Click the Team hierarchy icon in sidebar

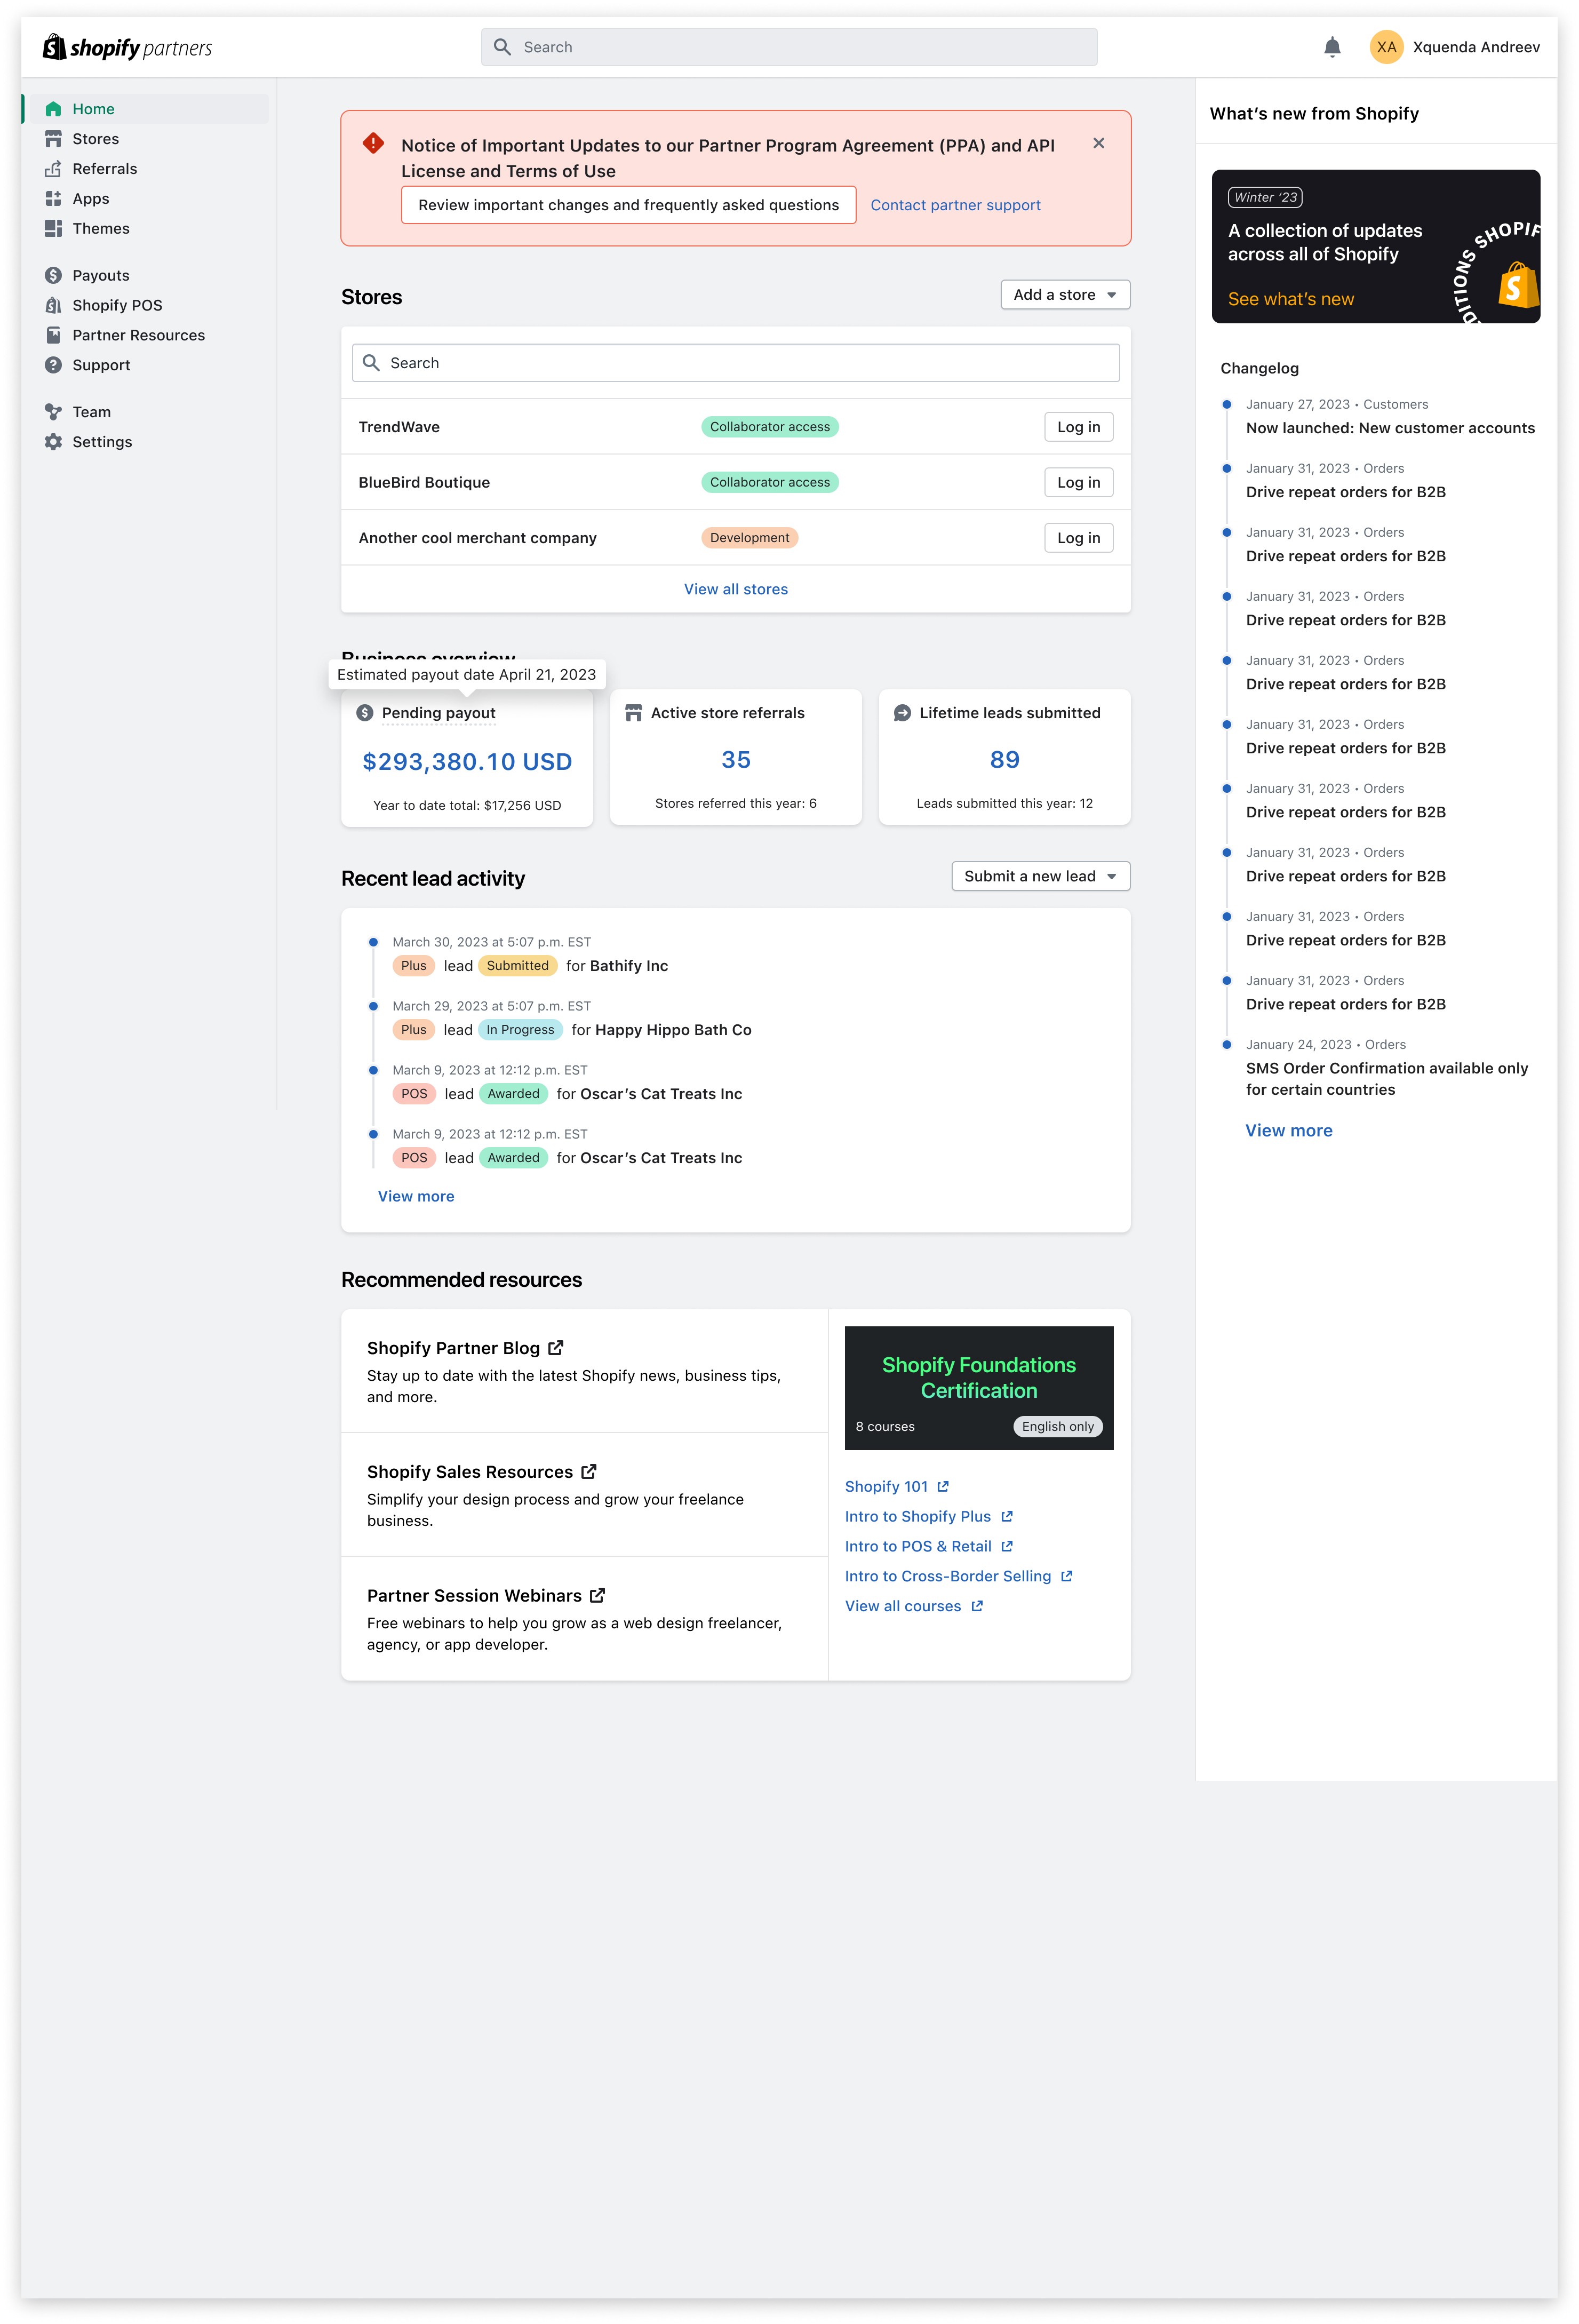click(x=53, y=412)
